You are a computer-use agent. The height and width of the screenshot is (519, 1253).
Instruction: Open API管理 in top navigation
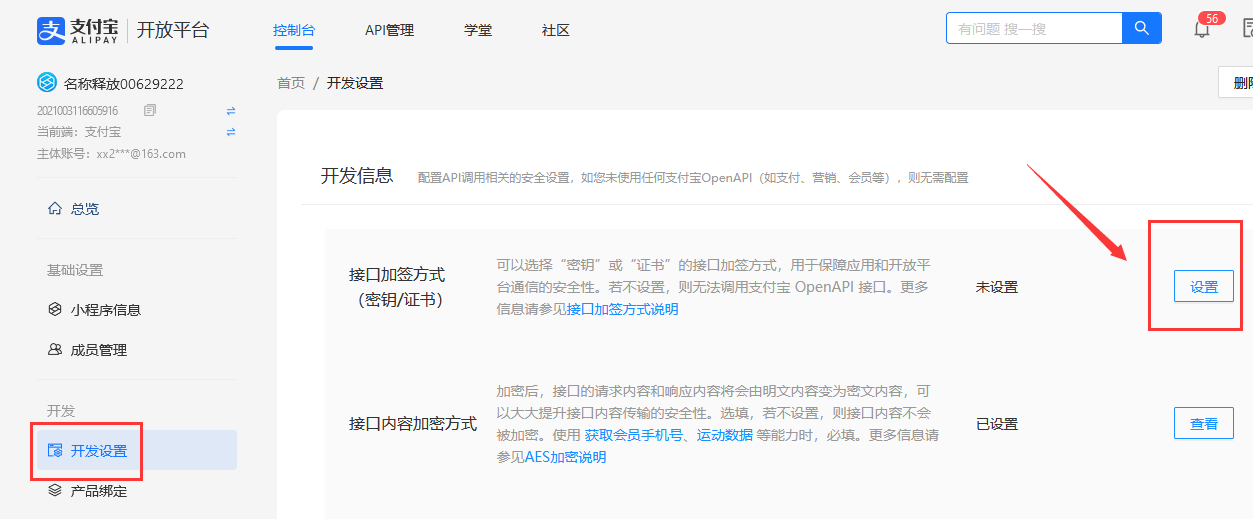tap(389, 30)
